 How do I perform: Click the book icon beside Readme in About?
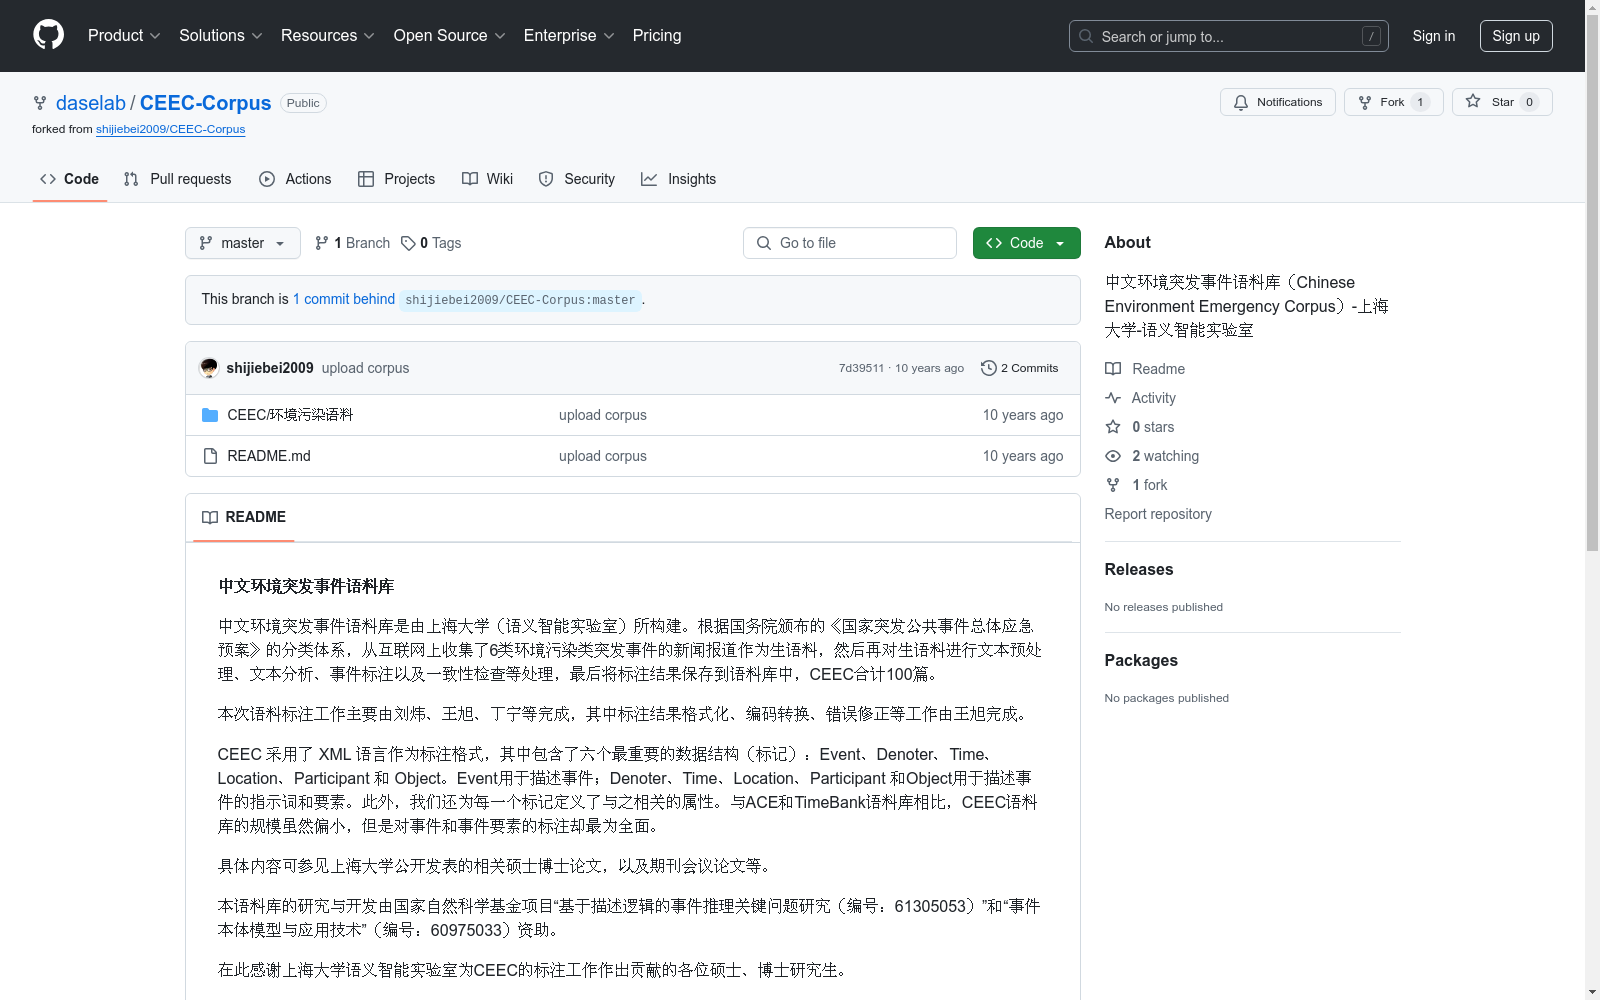point(1113,369)
